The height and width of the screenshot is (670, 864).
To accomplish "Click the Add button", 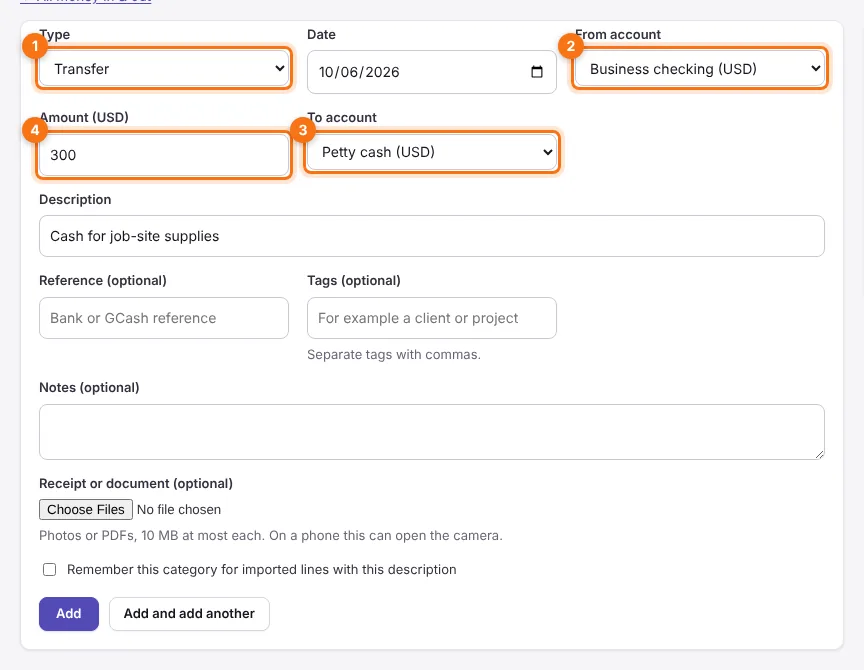I will coord(69,613).
